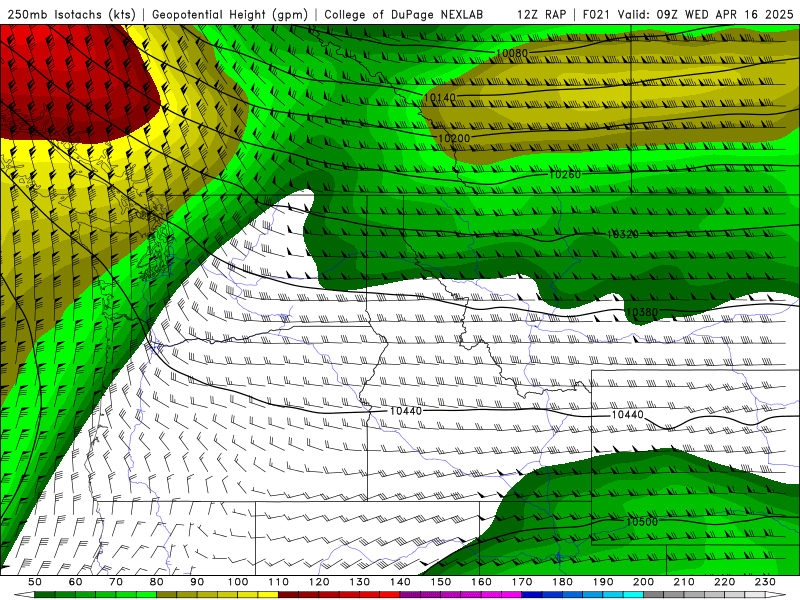The image size is (800, 600).
Task: Click the 80 value on the color scale
Action: coord(156,582)
